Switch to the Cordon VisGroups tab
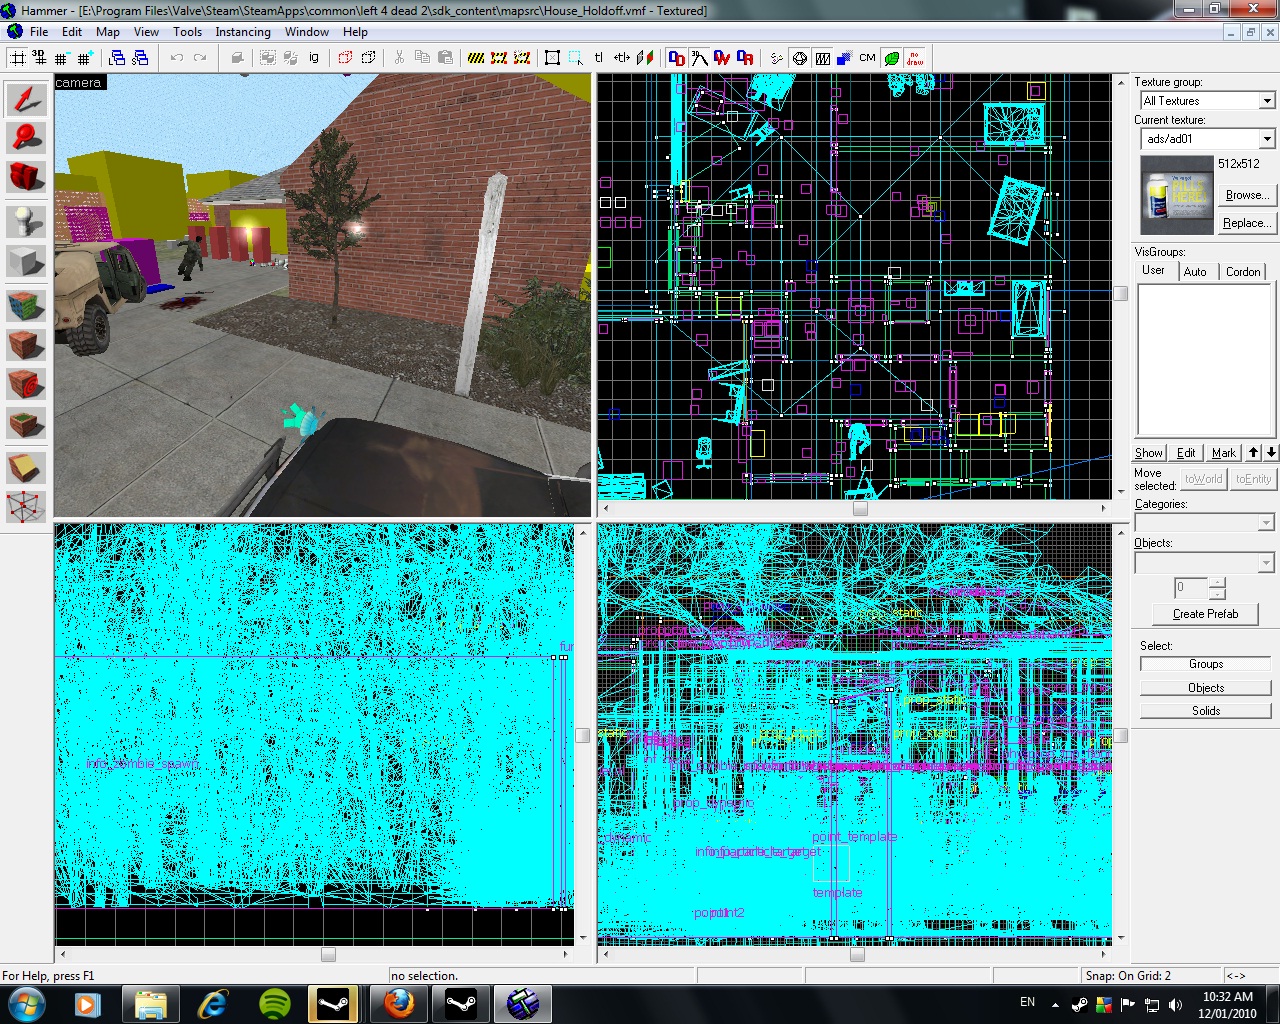Image resolution: width=1280 pixels, height=1024 pixels. click(x=1243, y=272)
